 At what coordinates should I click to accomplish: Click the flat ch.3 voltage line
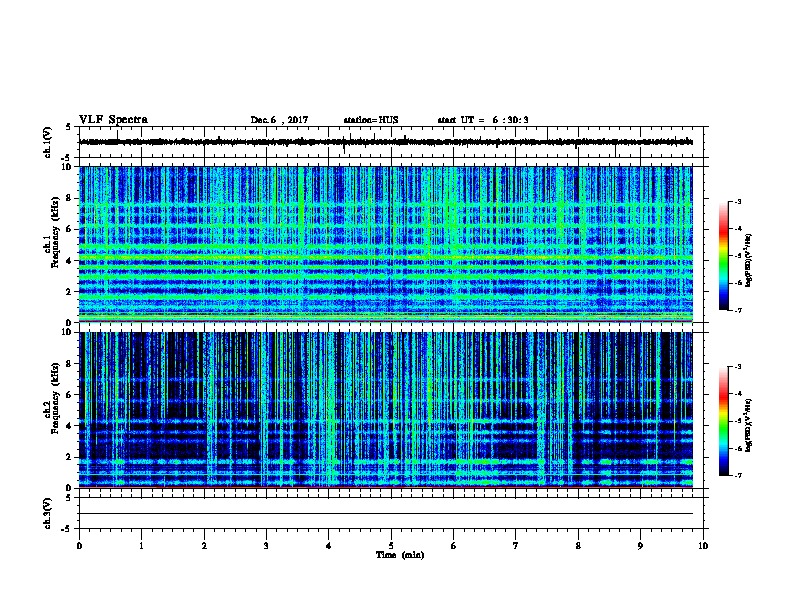[x=386, y=514]
